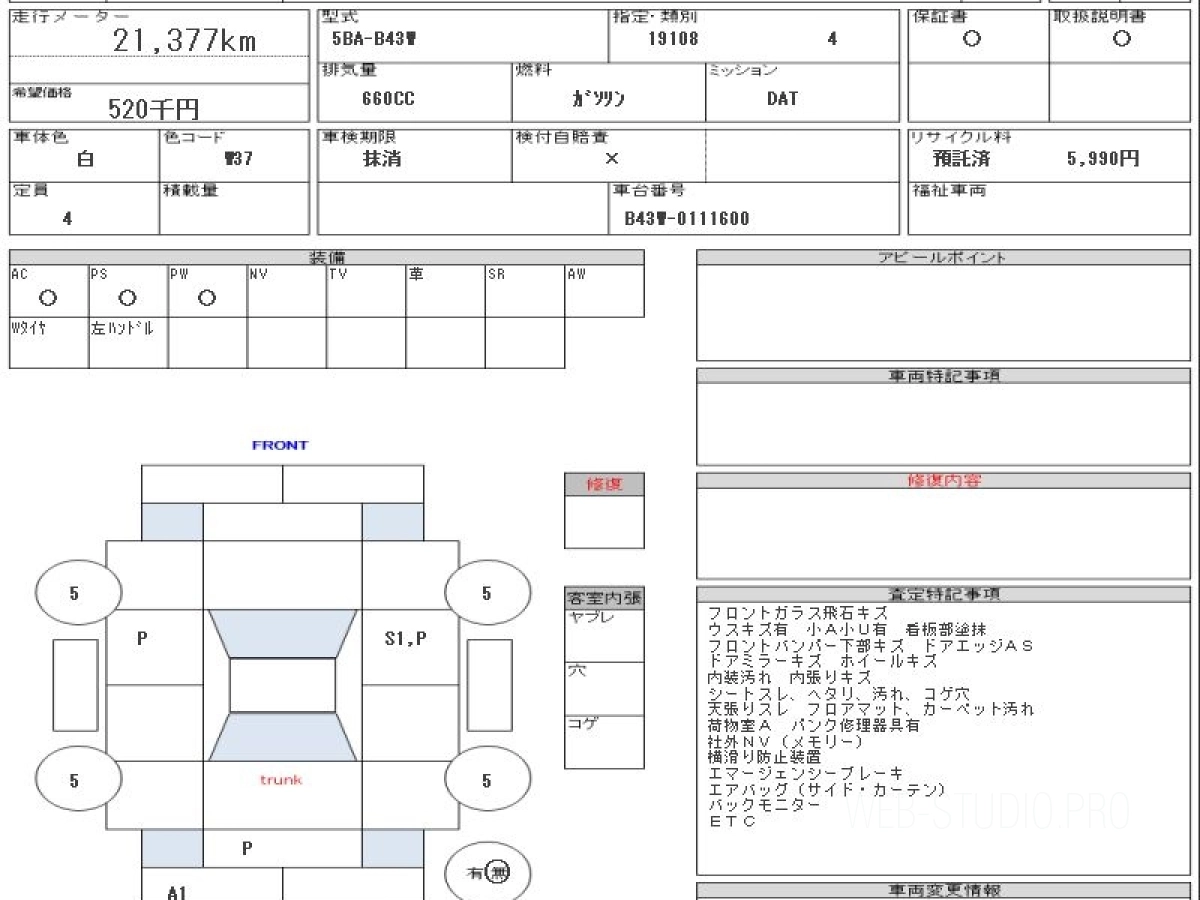The height and width of the screenshot is (900, 1200).
Task: Click the NV equipment cell
Action: 287,291
